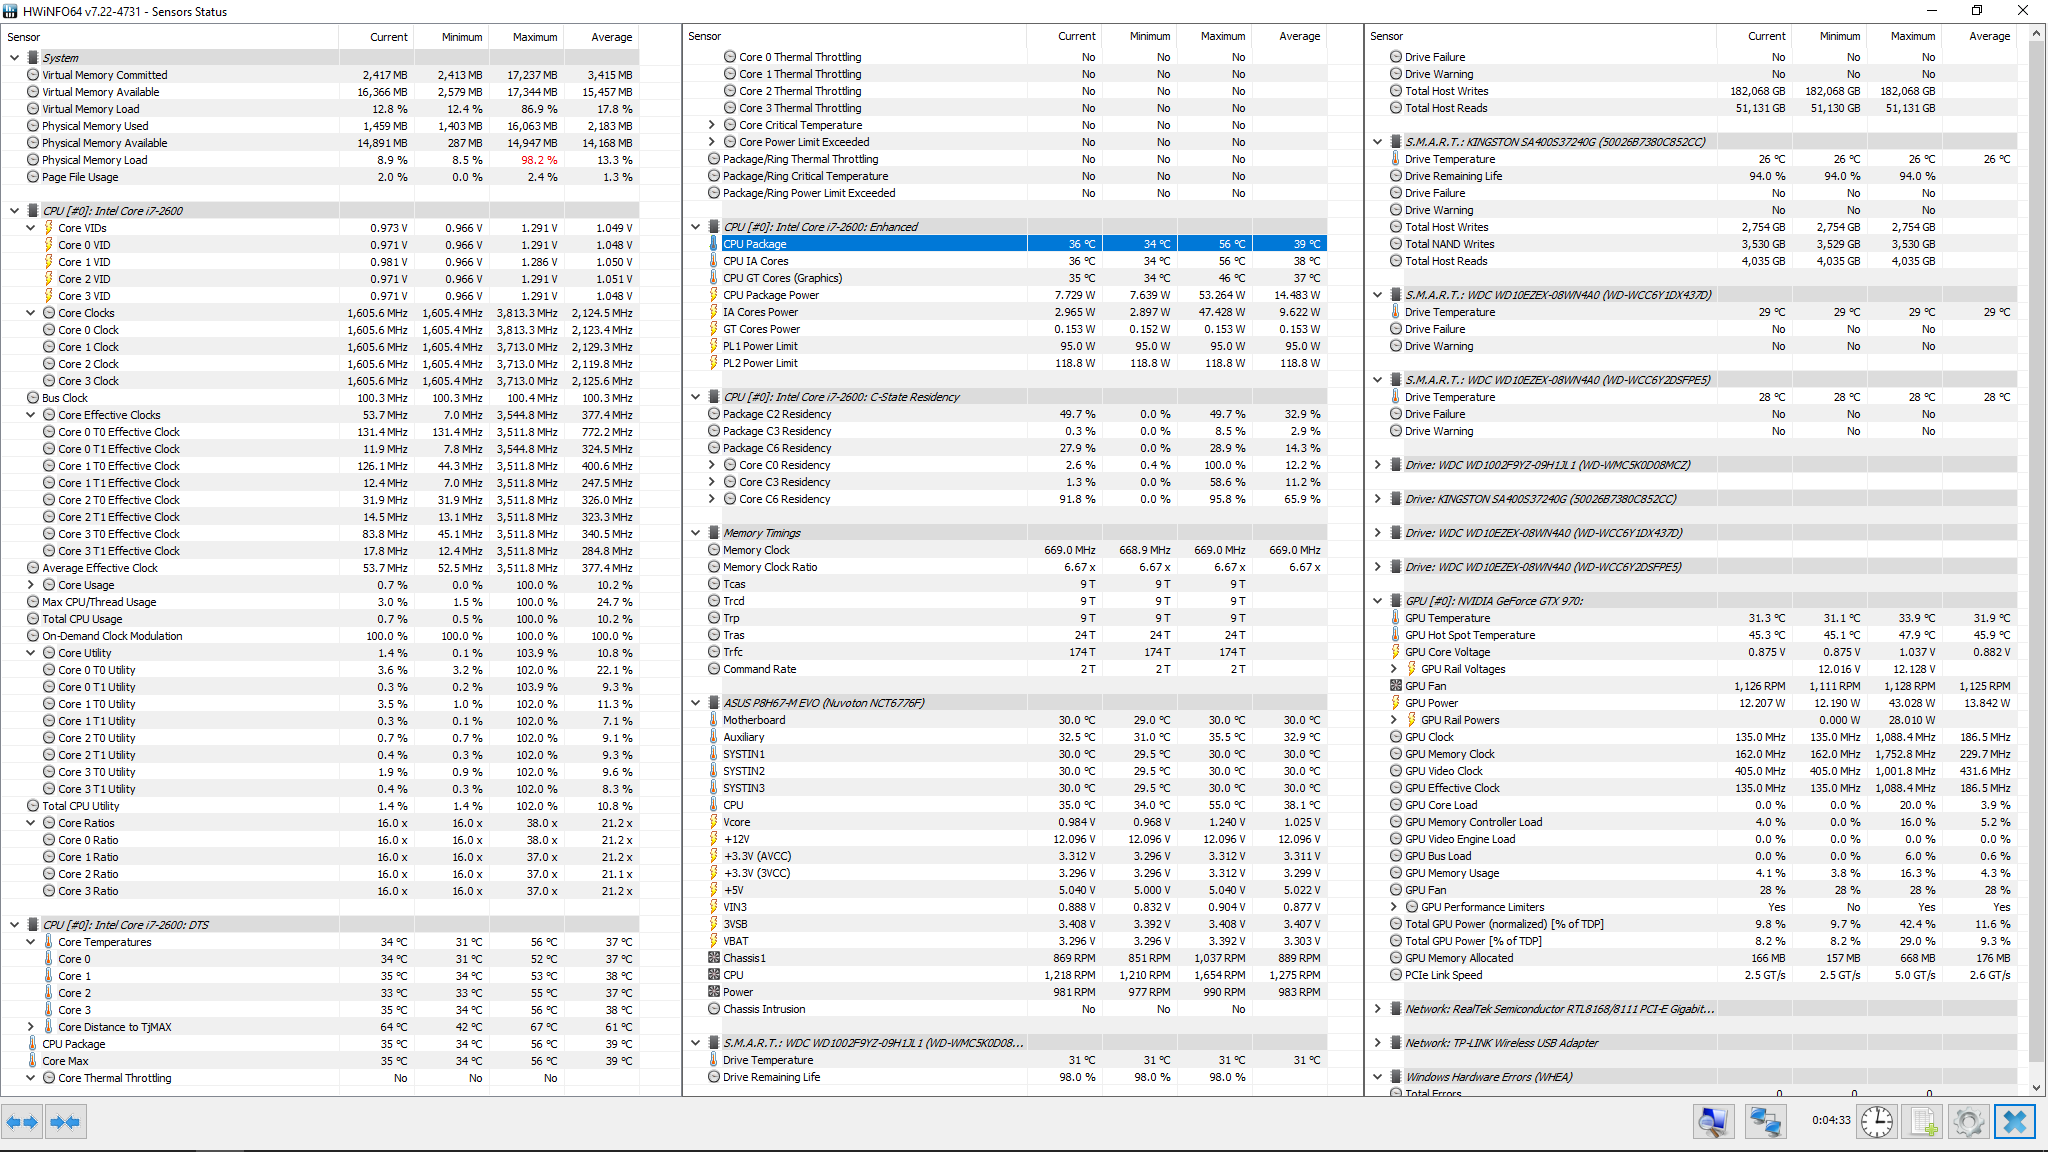This screenshot has width=2048, height=1152.
Task: Click the expand-columns double arrow button
Action: click(x=22, y=1122)
